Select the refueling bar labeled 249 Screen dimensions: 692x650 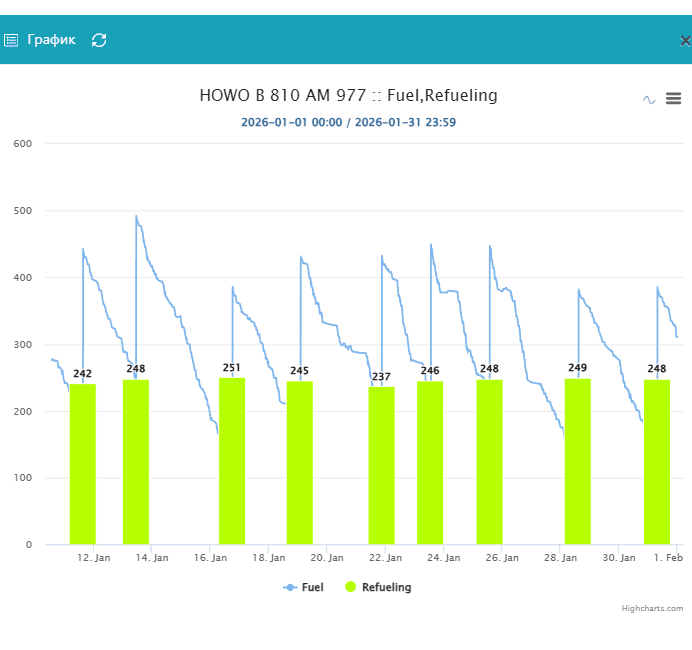(578, 460)
